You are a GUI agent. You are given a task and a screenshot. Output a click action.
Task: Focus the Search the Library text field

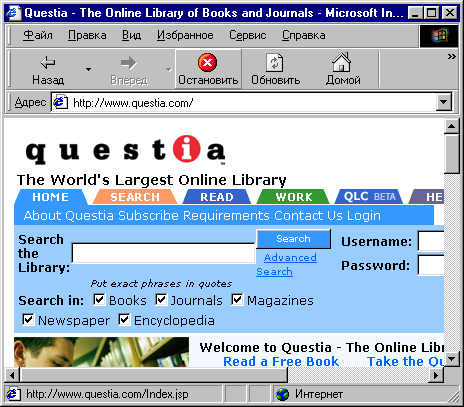point(163,253)
